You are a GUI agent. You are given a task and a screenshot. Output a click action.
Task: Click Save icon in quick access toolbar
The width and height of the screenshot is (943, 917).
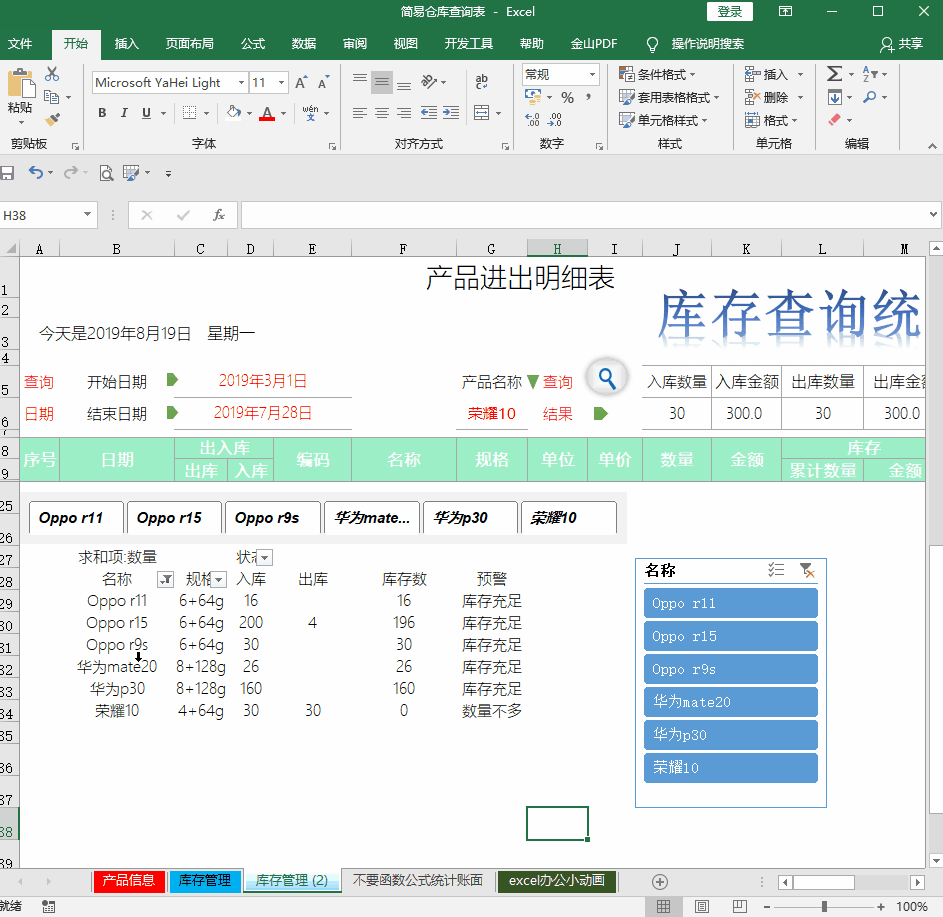tap(7, 173)
